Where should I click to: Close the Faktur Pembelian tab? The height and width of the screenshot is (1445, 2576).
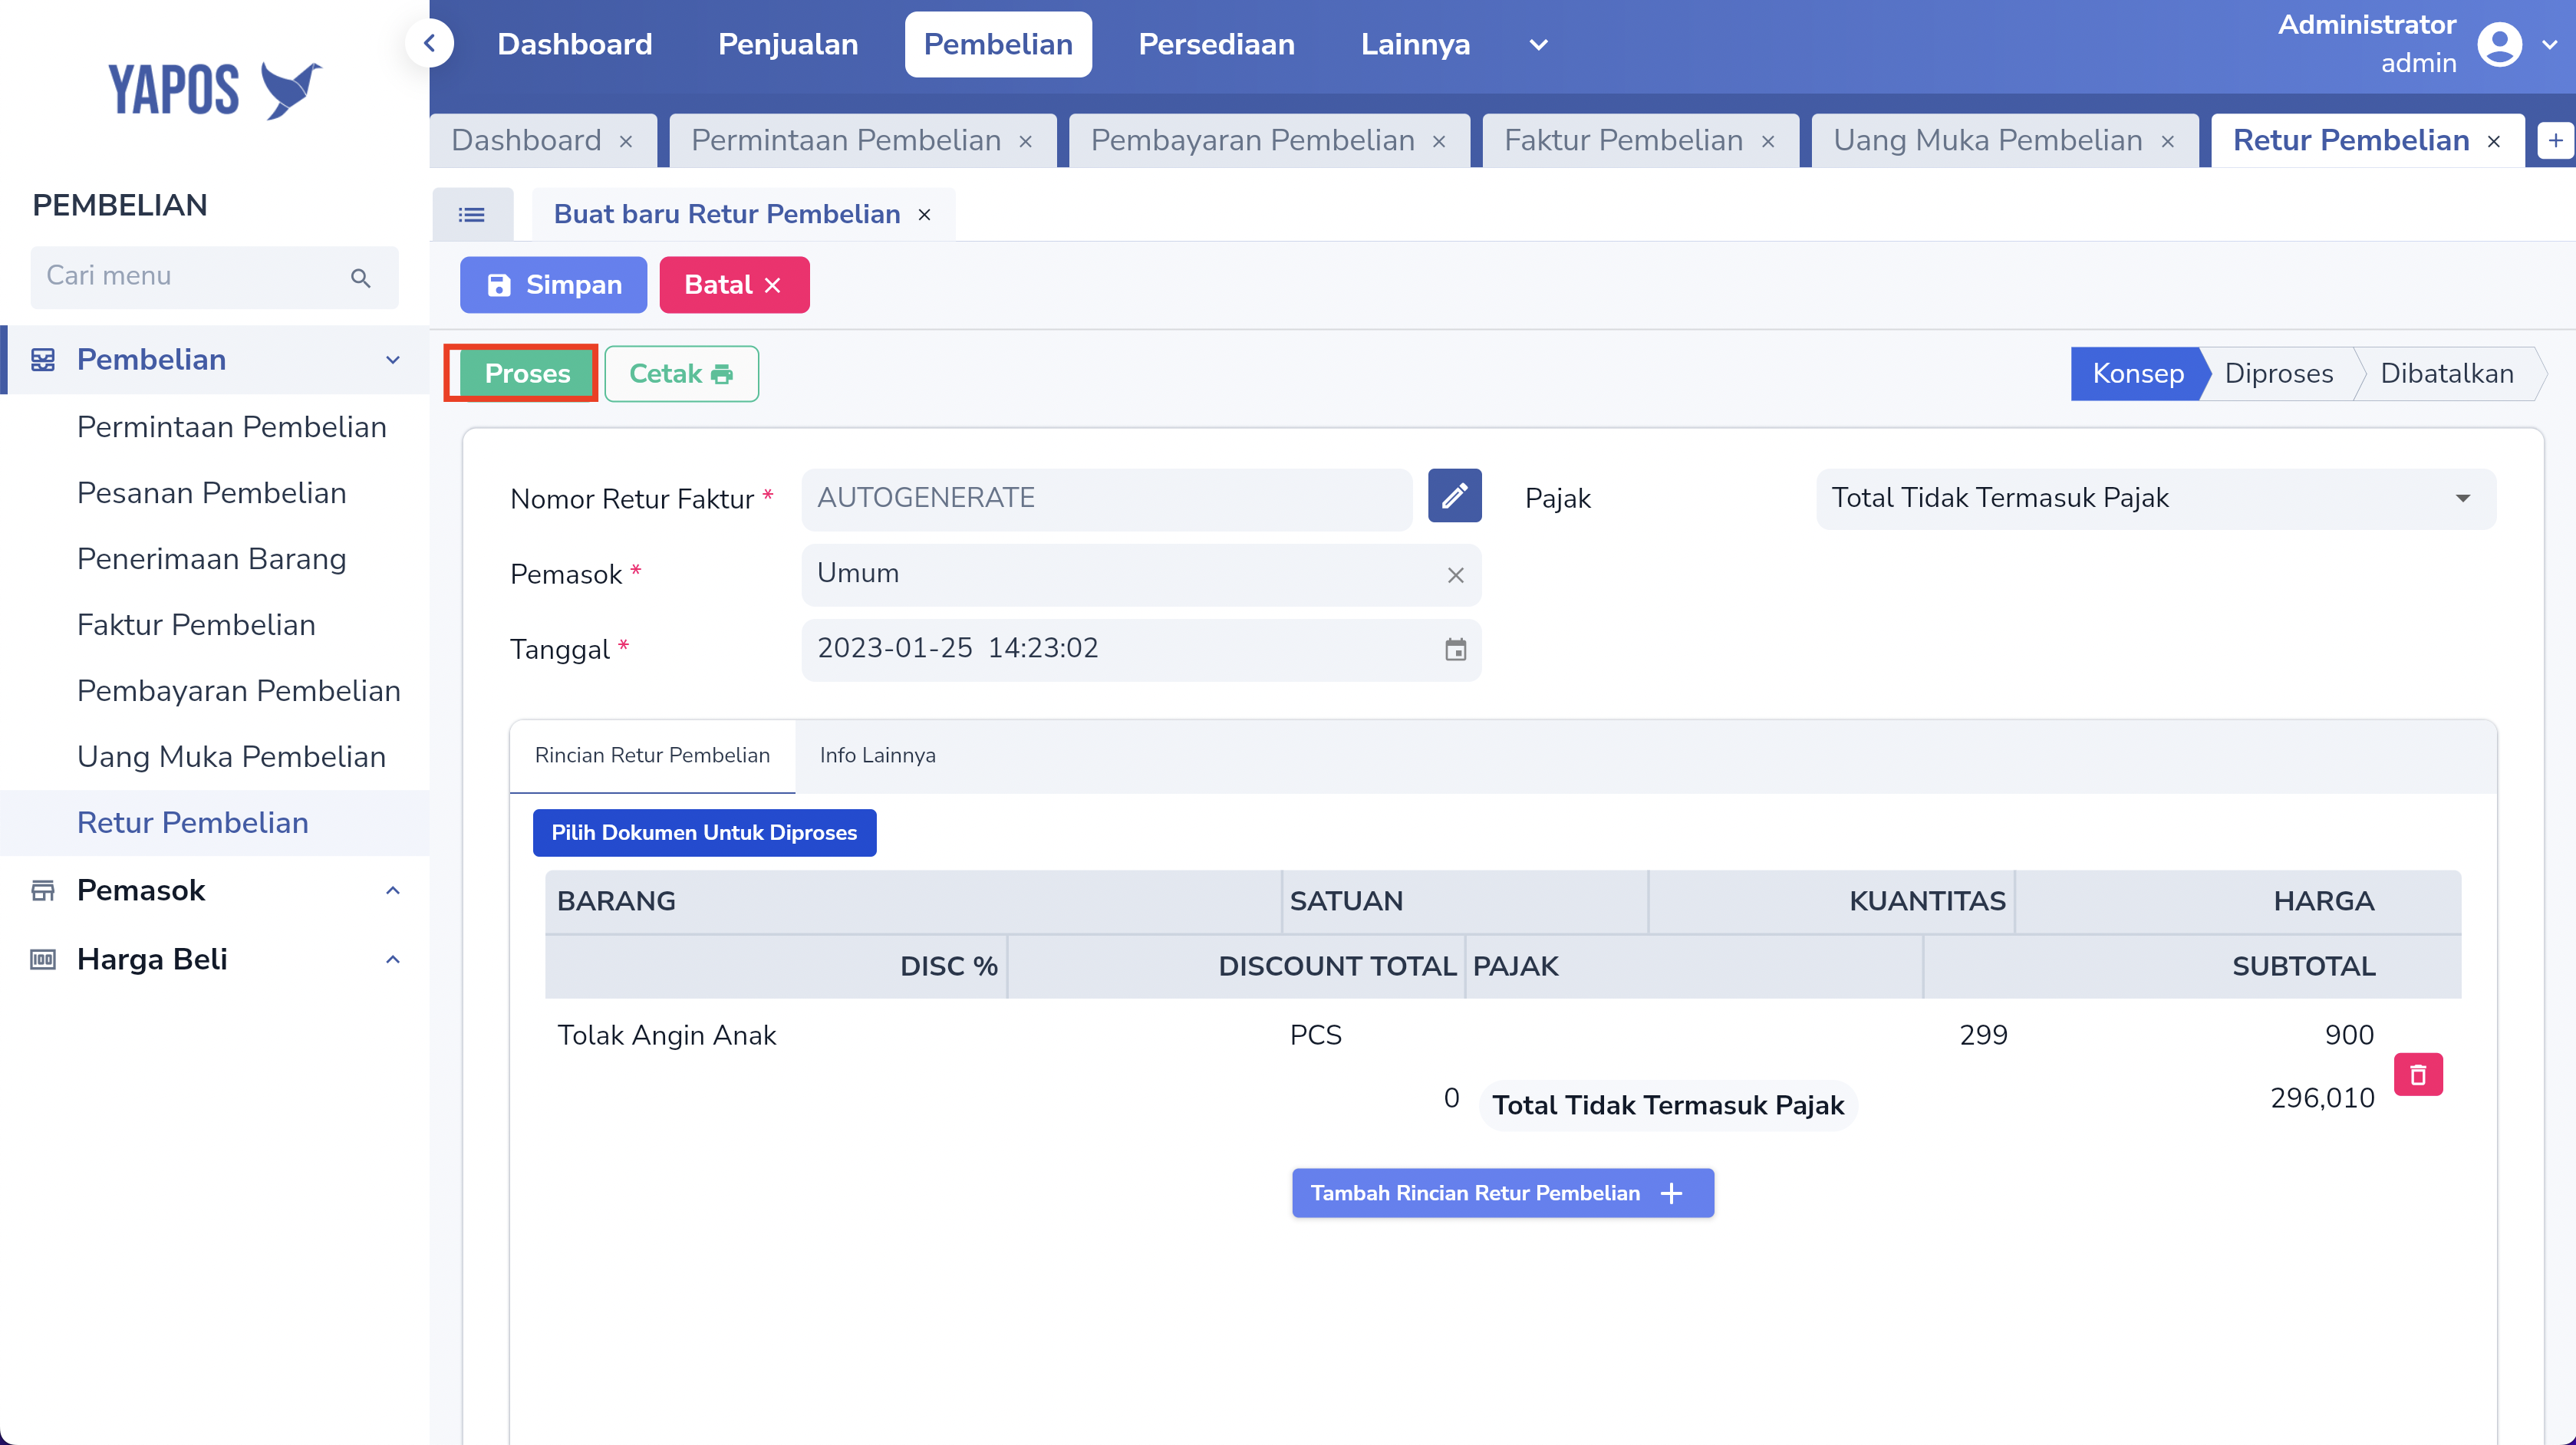(1768, 142)
